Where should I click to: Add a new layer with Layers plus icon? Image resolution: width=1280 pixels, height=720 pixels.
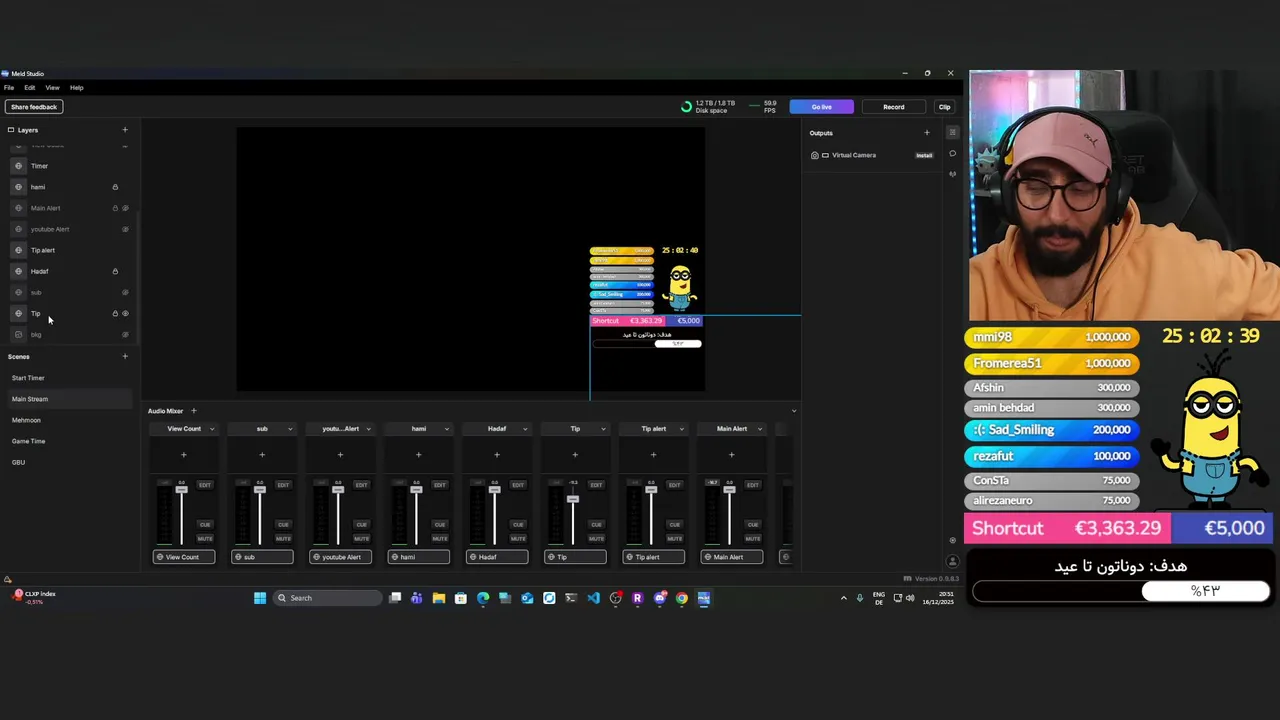click(x=125, y=130)
